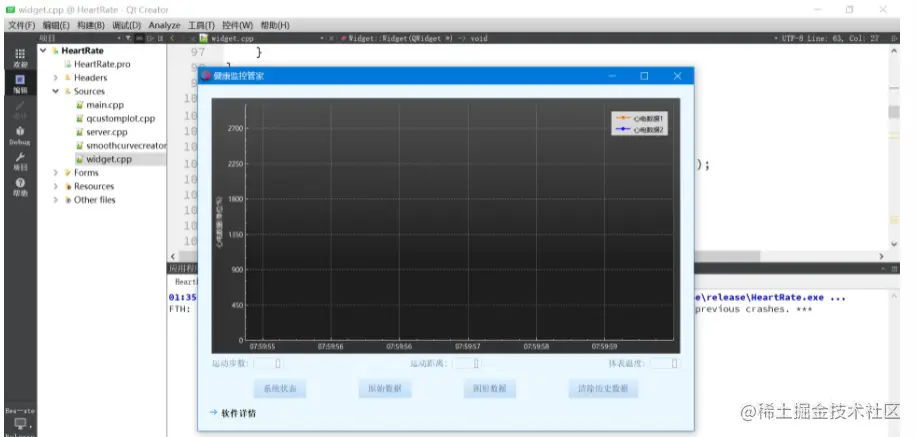Click the kit selector monitor icon
The image size is (916, 437).
pyautogui.click(x=20, y=423)
